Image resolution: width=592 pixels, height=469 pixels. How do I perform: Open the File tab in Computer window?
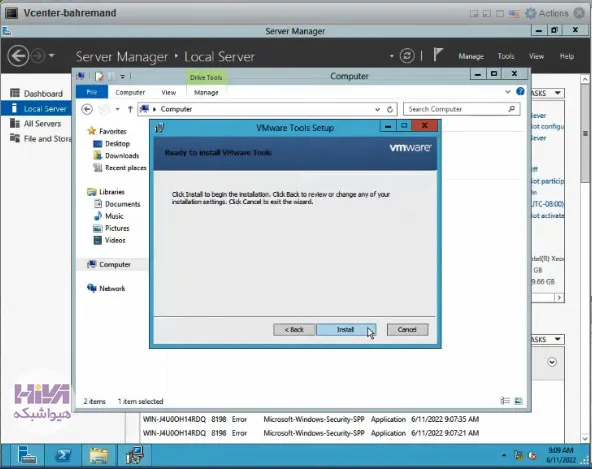point(92,92)
